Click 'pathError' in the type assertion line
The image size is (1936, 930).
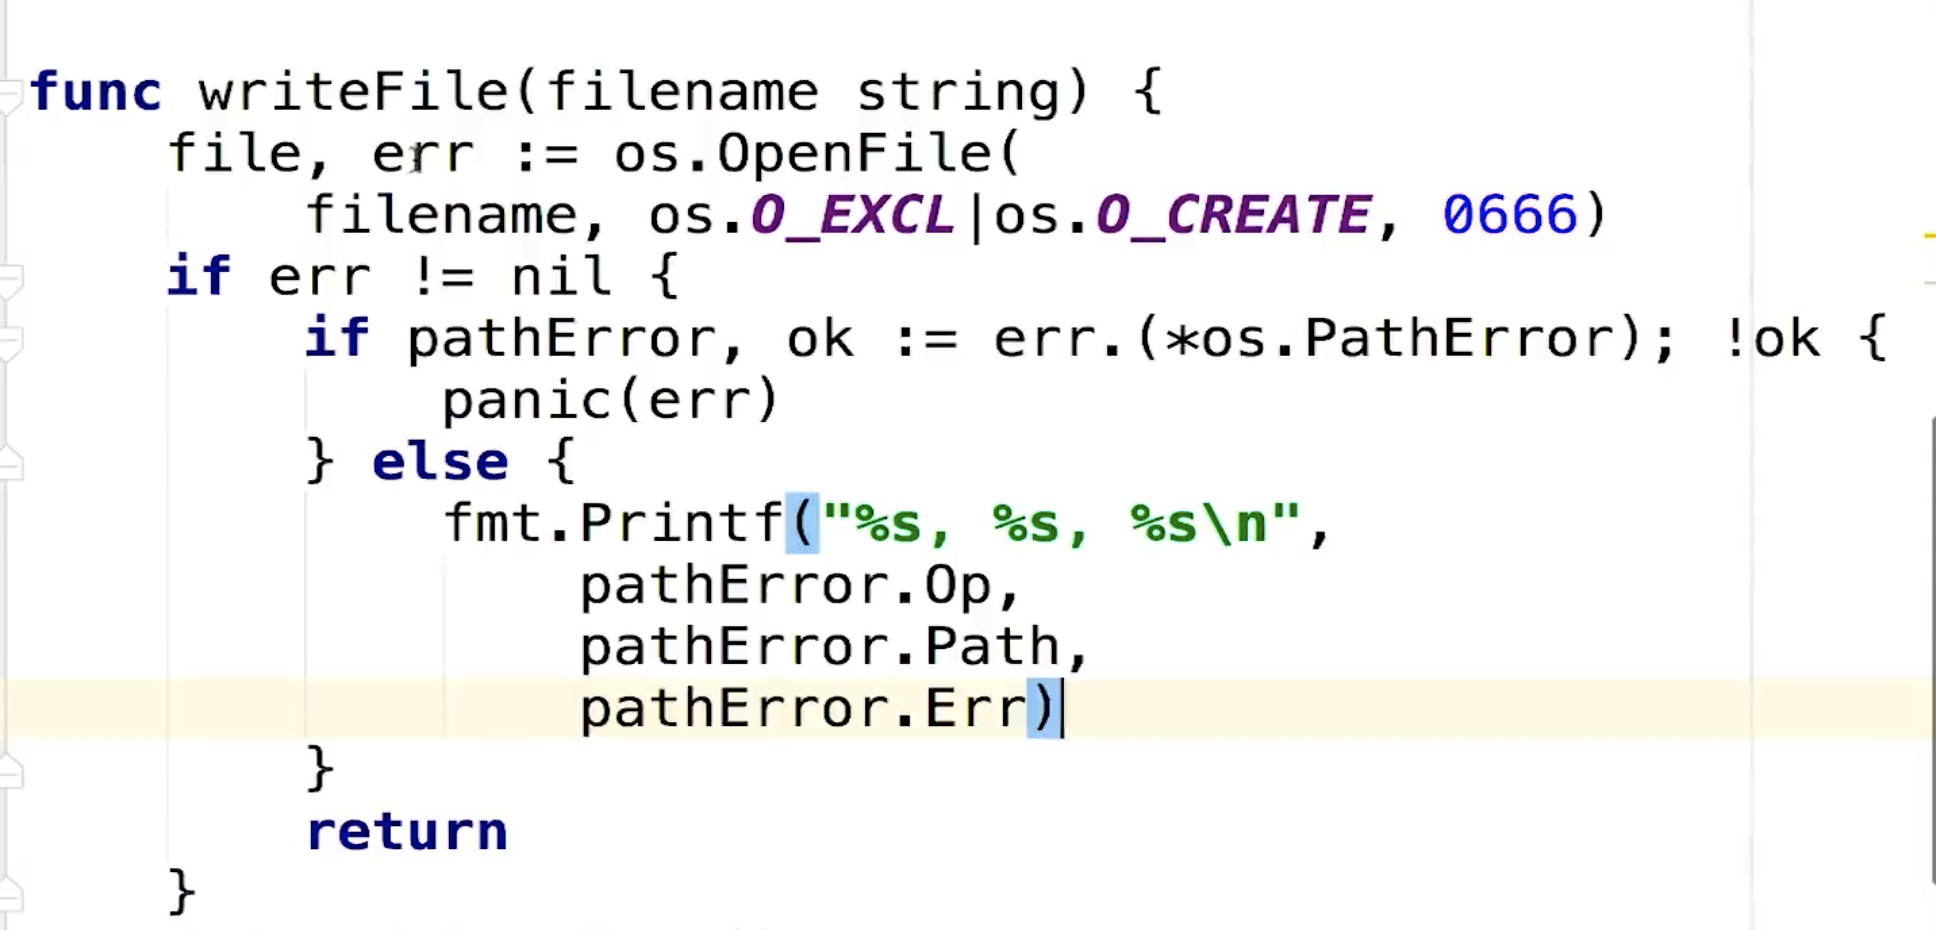[x=562, y=342]
